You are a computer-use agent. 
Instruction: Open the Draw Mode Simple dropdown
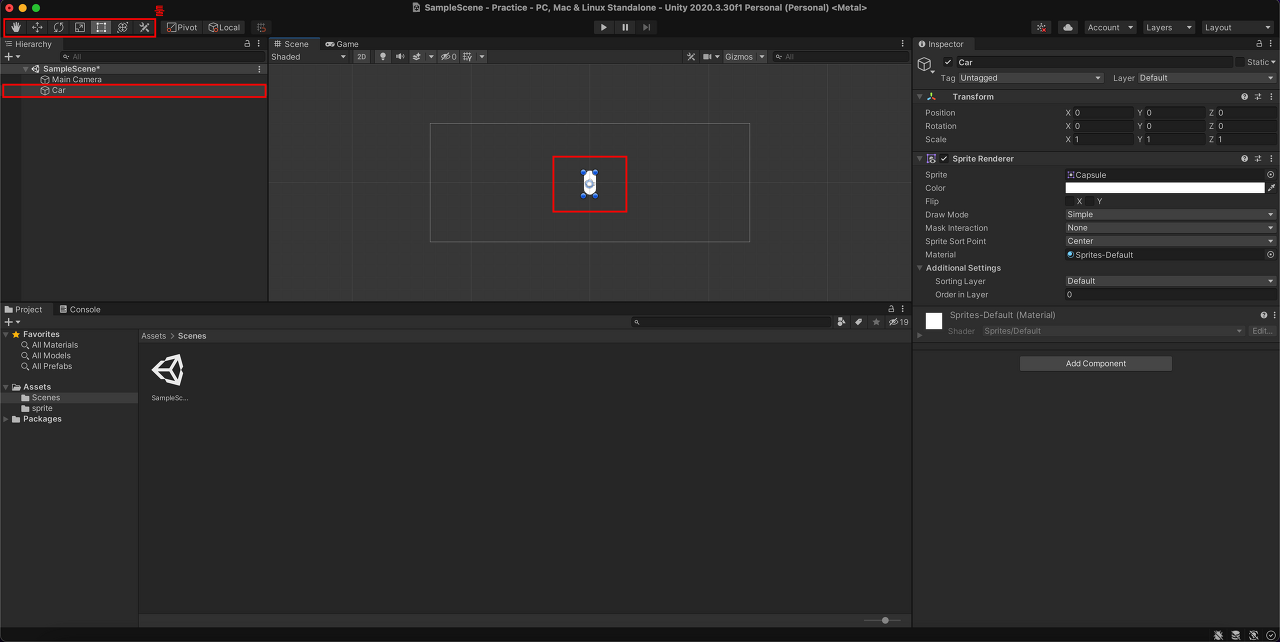pyautogui.click(x=1171, y=214)
